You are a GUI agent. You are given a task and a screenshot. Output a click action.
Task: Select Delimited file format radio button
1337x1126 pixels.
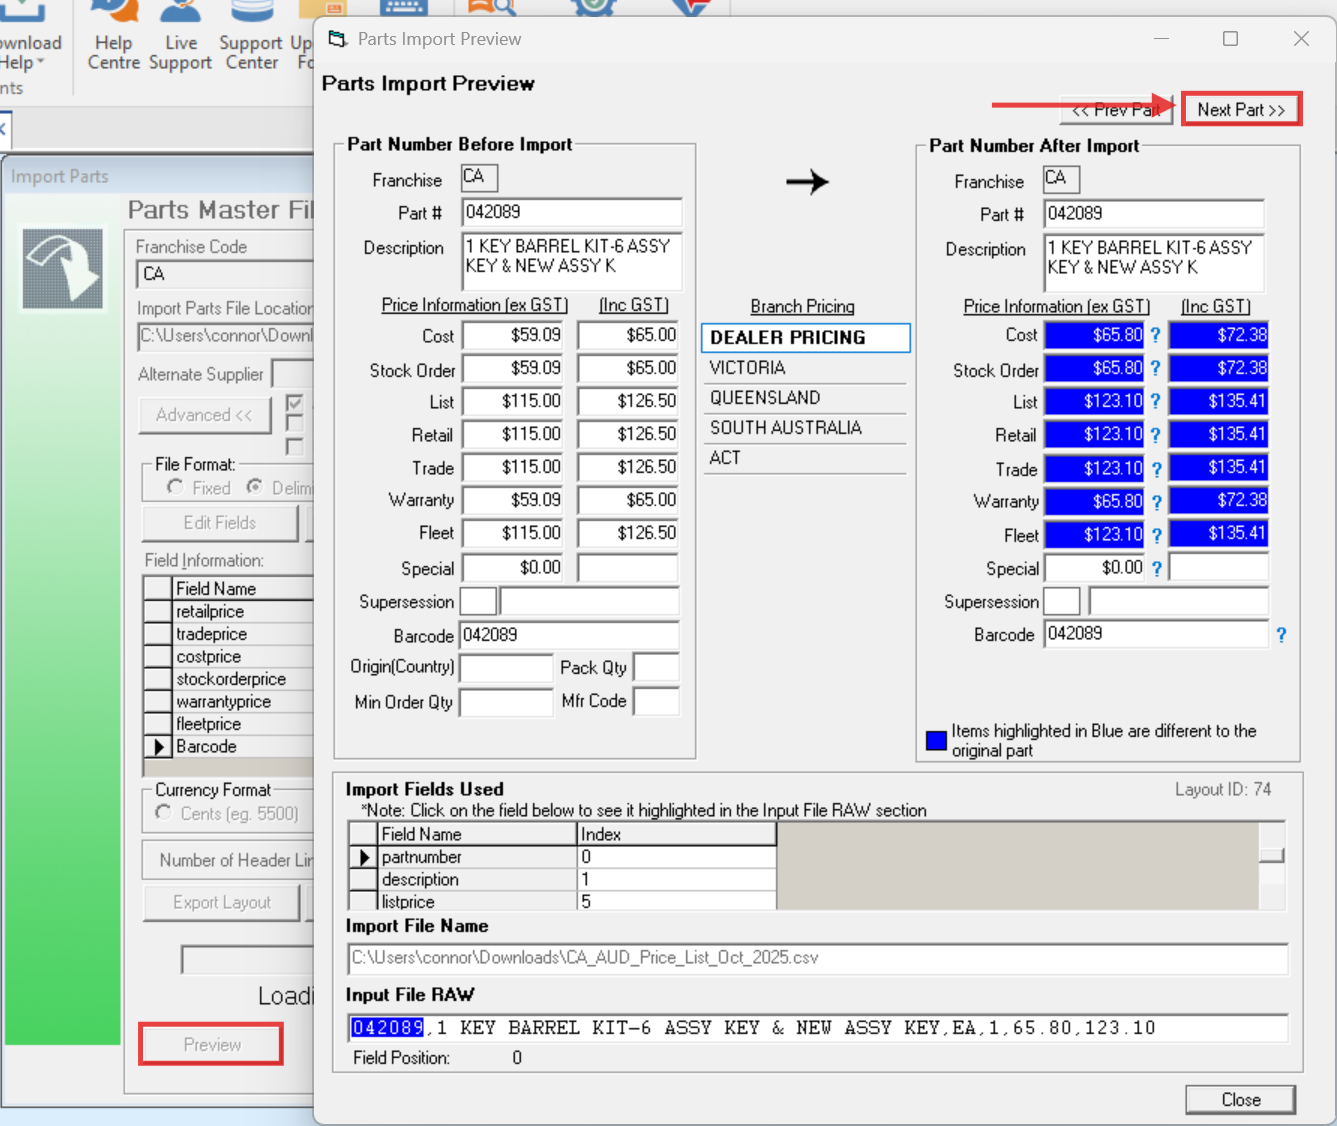(255, 487)
